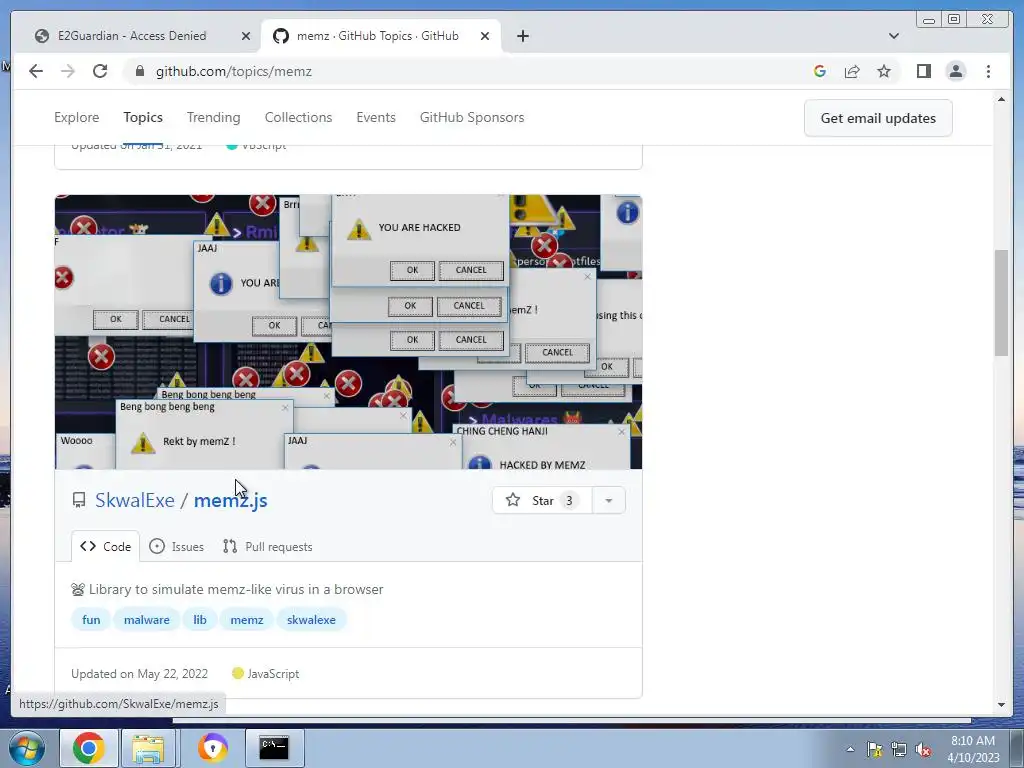Screen dimensions: 1024x768
Task: Open Collections navigation link
Action: click(298, 118)
